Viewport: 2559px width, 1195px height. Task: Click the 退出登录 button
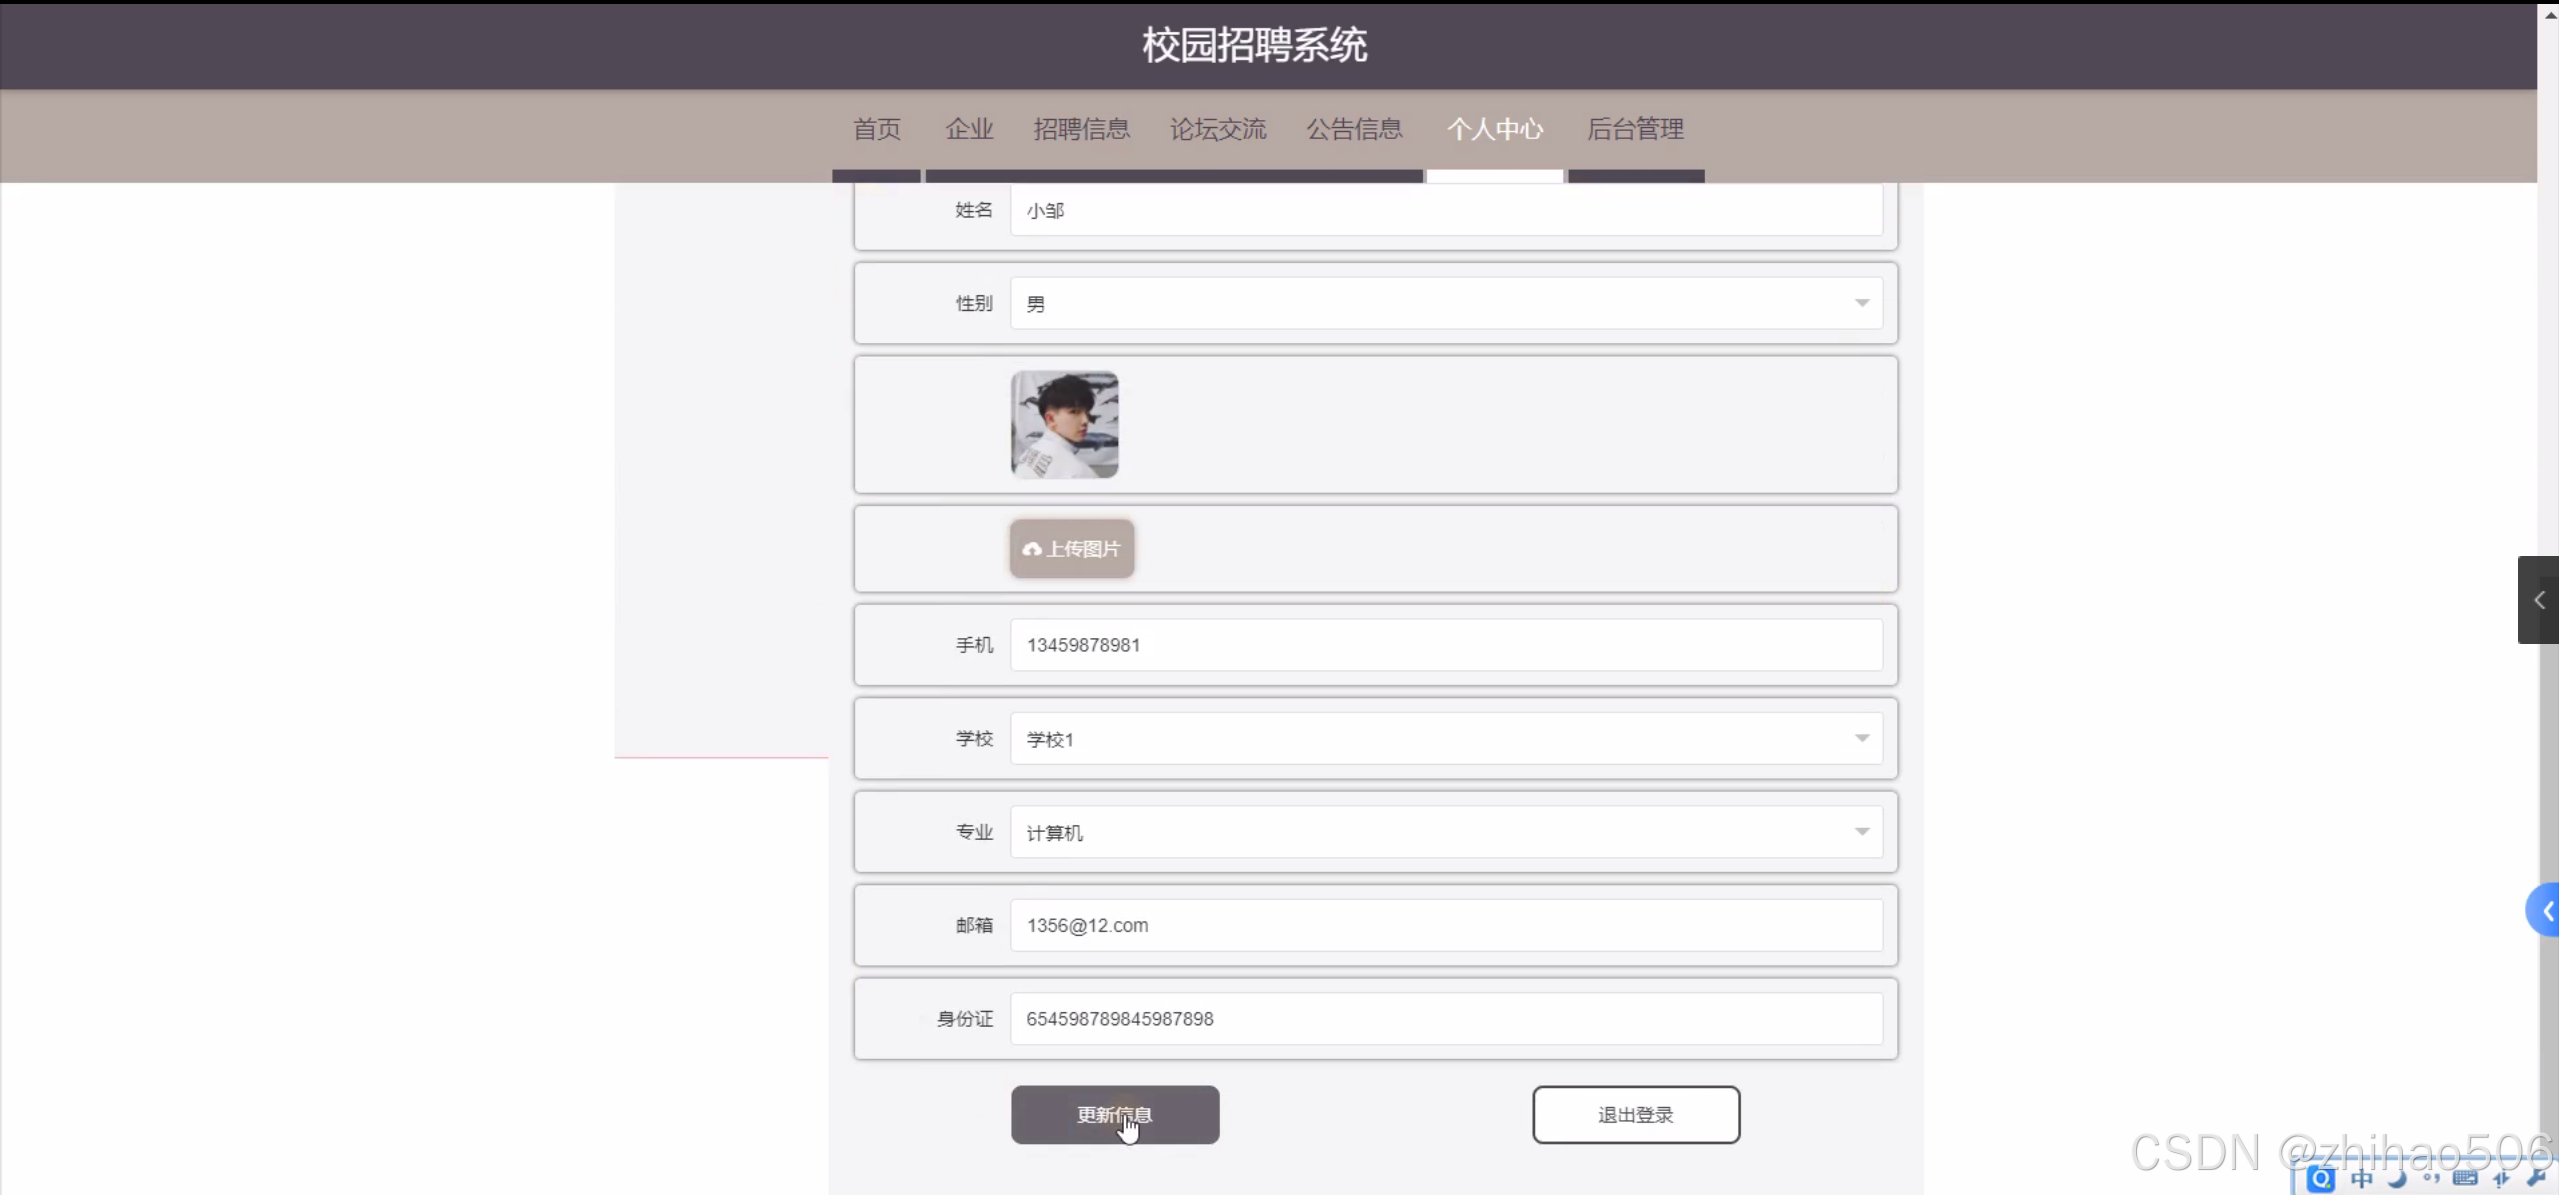pos(1635,1114)
